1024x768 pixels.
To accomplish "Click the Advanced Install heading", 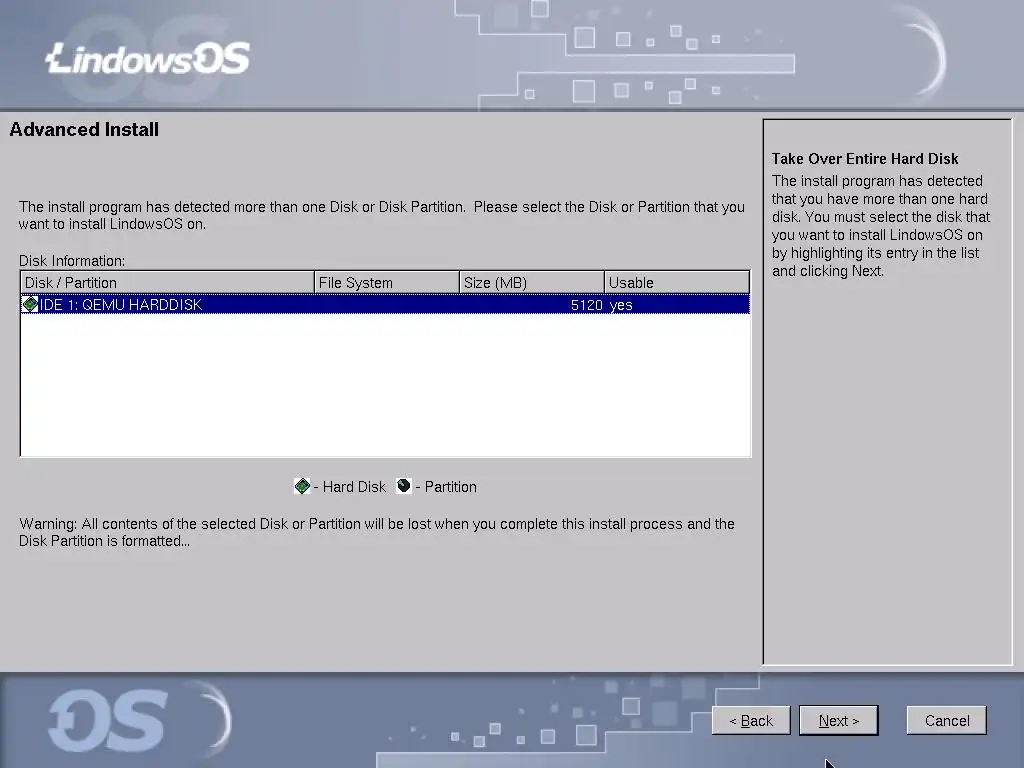I will tap(84, 129).
